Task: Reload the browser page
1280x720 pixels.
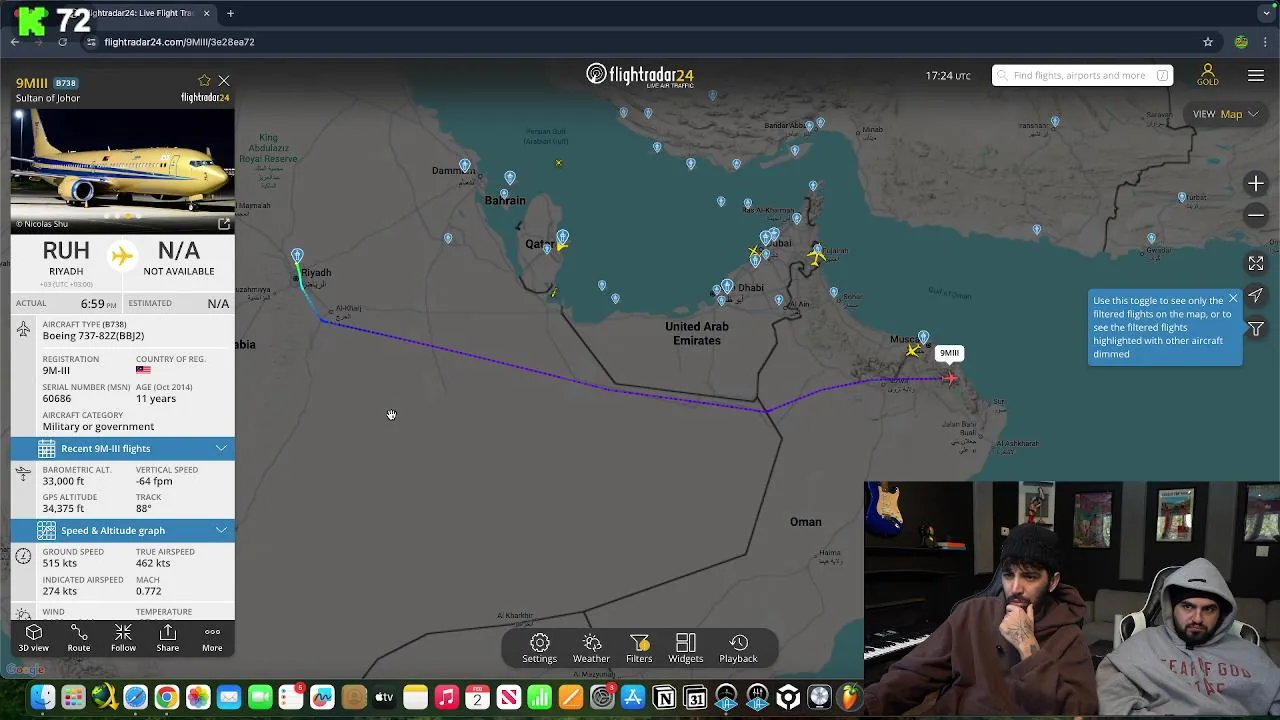Action: pyautogui.click(x=62, y=42)
